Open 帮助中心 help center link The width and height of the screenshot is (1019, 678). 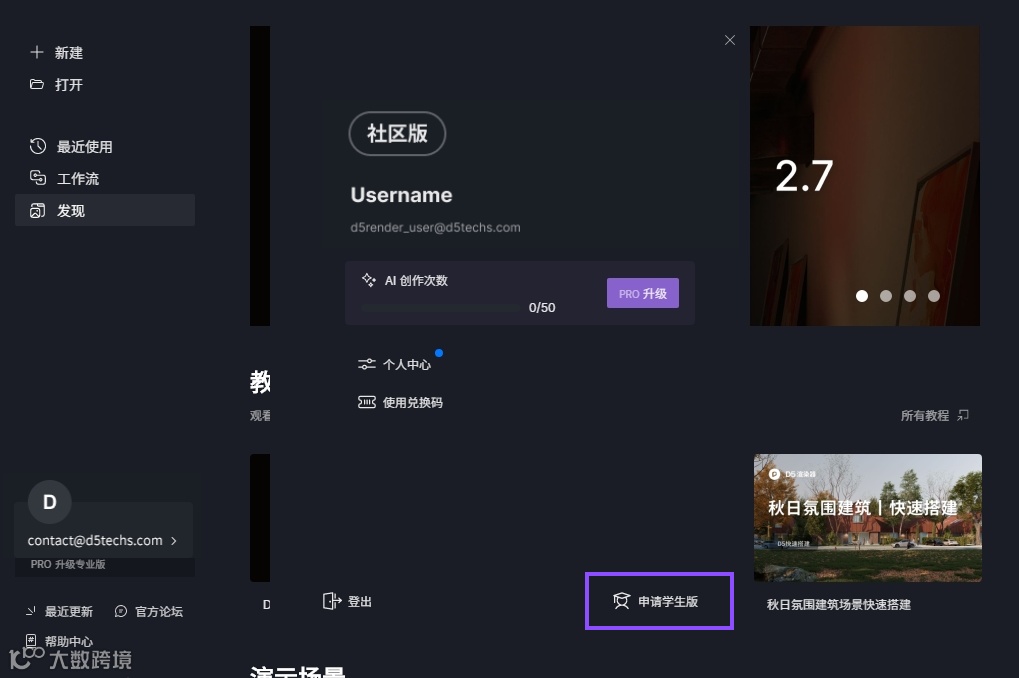click(59, 641)
